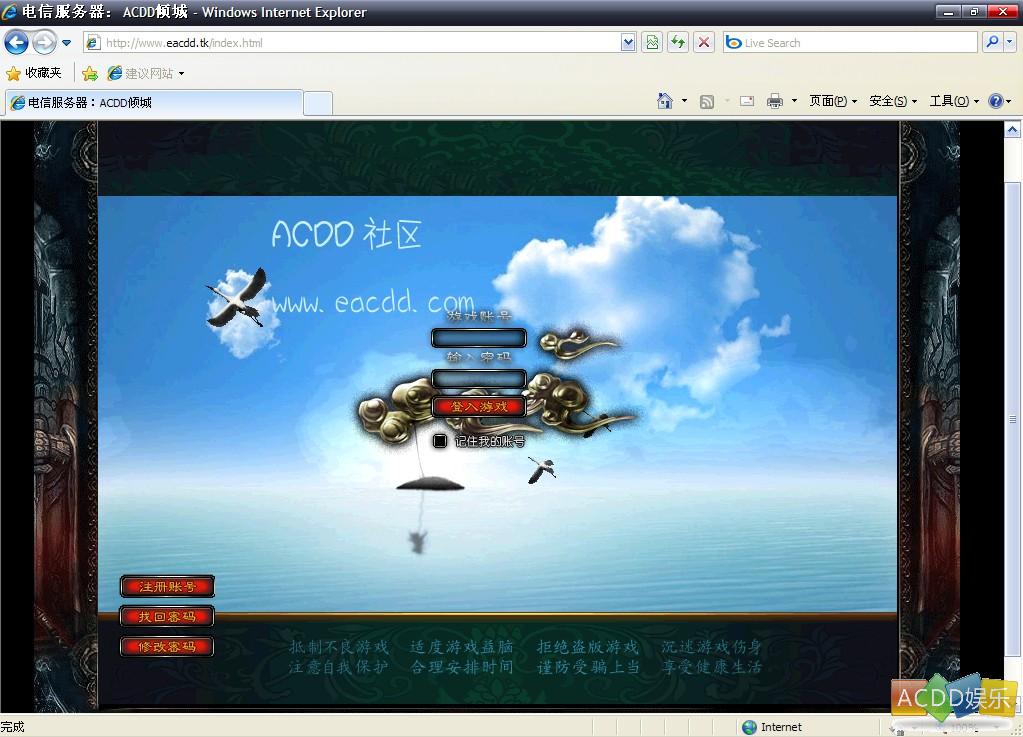
Task: Expand the recent pages dropdown arrow
Action: (x=67, y=43)
